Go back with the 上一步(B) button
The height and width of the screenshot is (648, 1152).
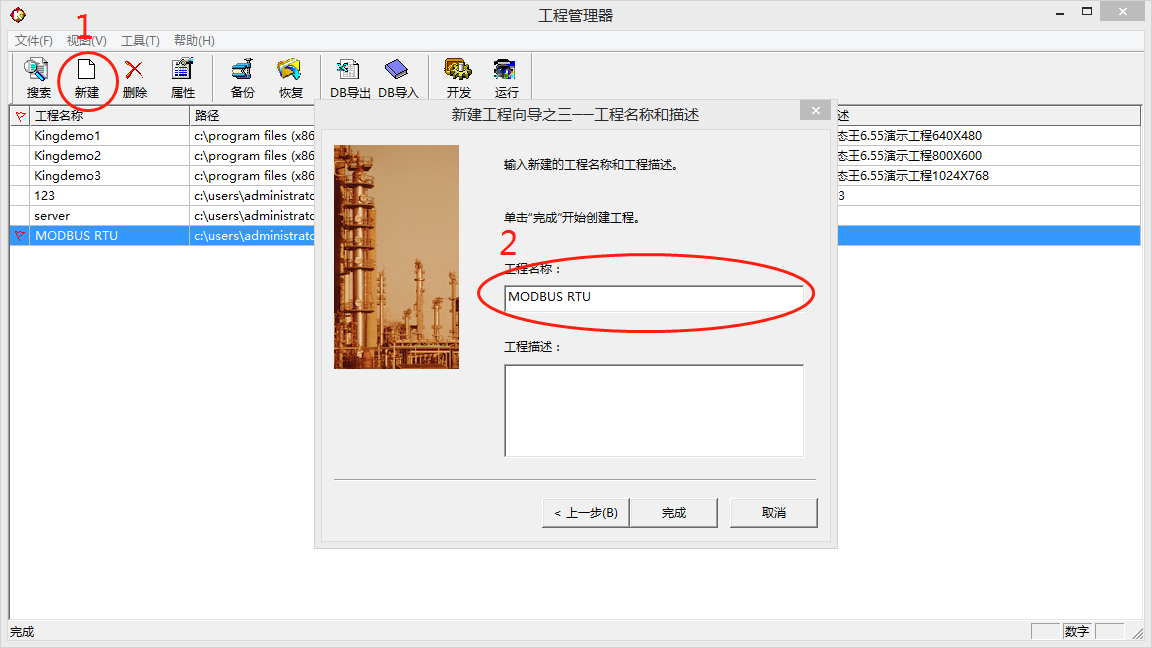click(585, 513)
